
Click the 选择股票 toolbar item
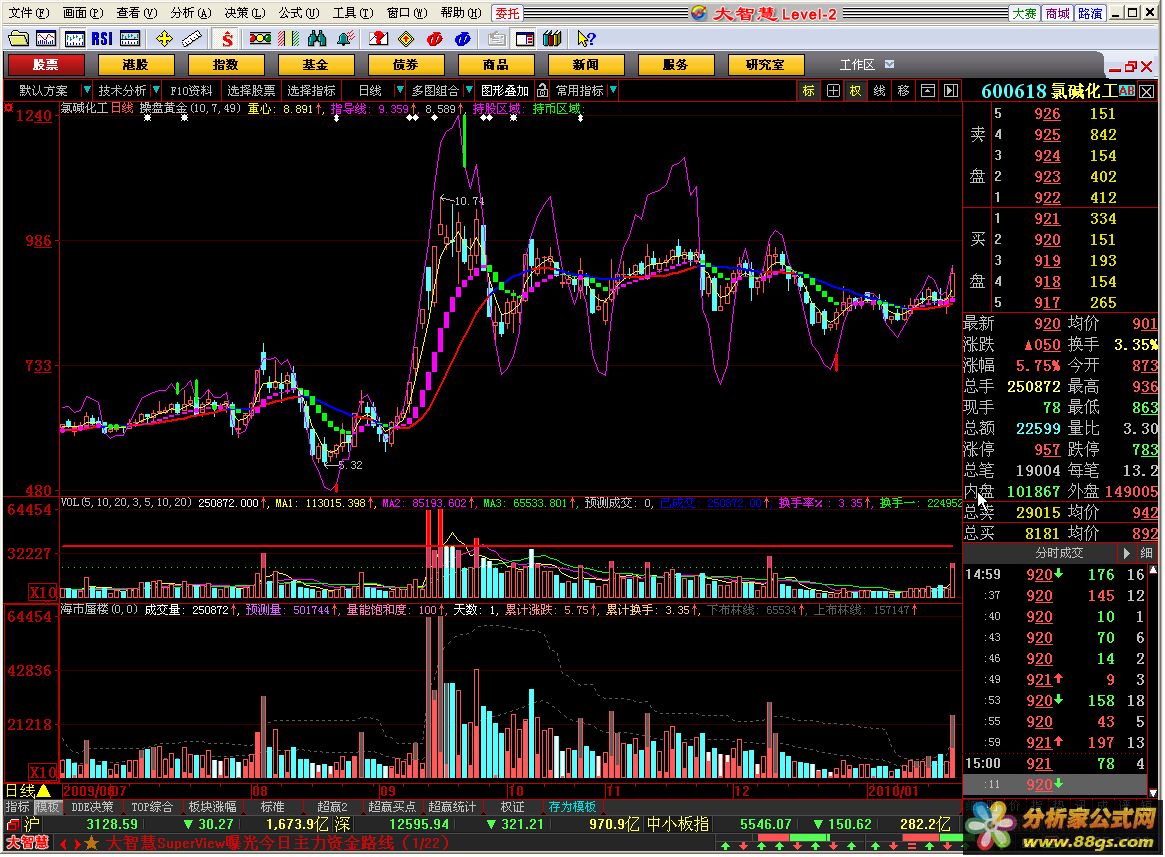tap(251, 91)
